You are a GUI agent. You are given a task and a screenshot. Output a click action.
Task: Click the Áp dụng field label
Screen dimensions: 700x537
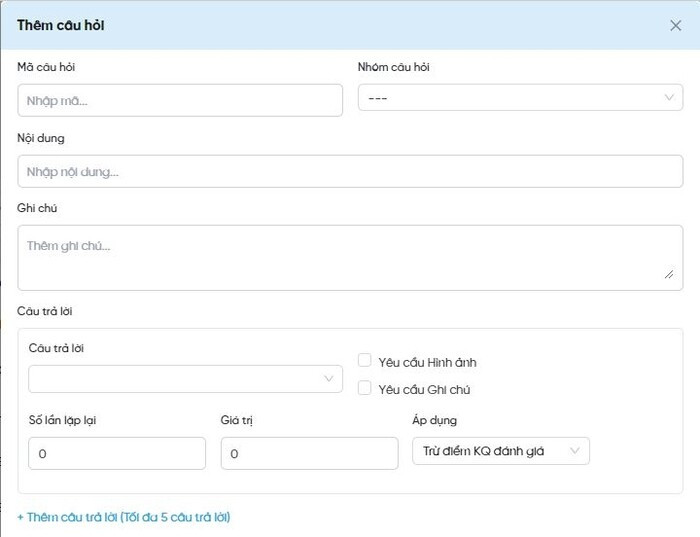(434, 420)
